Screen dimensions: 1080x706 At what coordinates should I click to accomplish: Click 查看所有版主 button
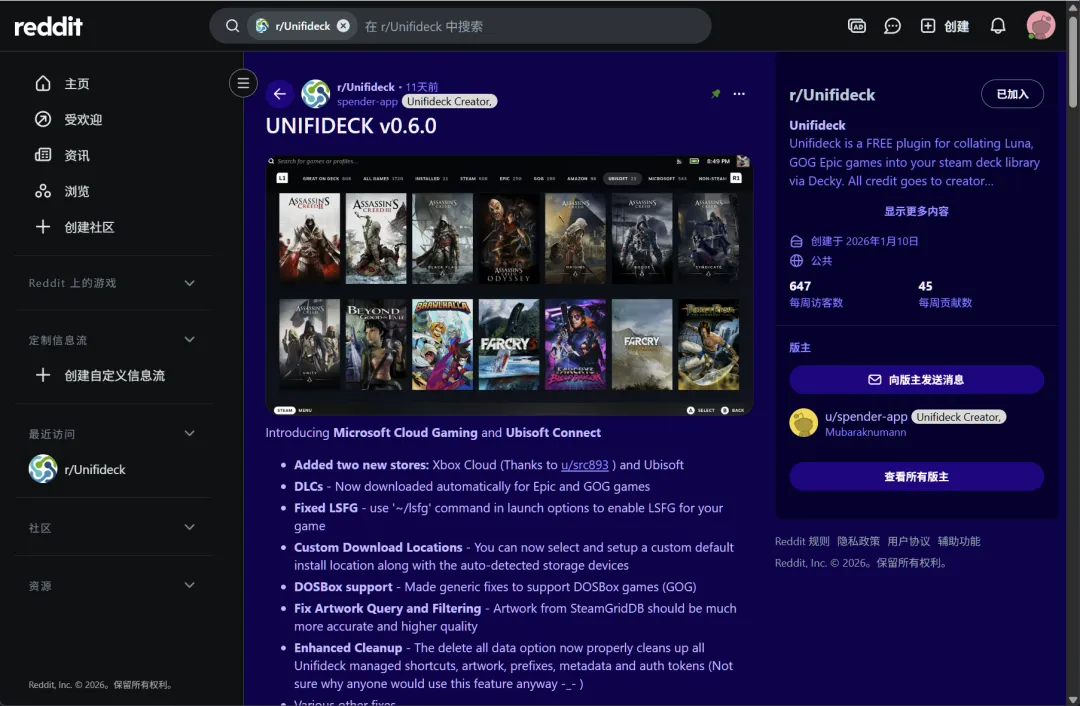point(916,477)
